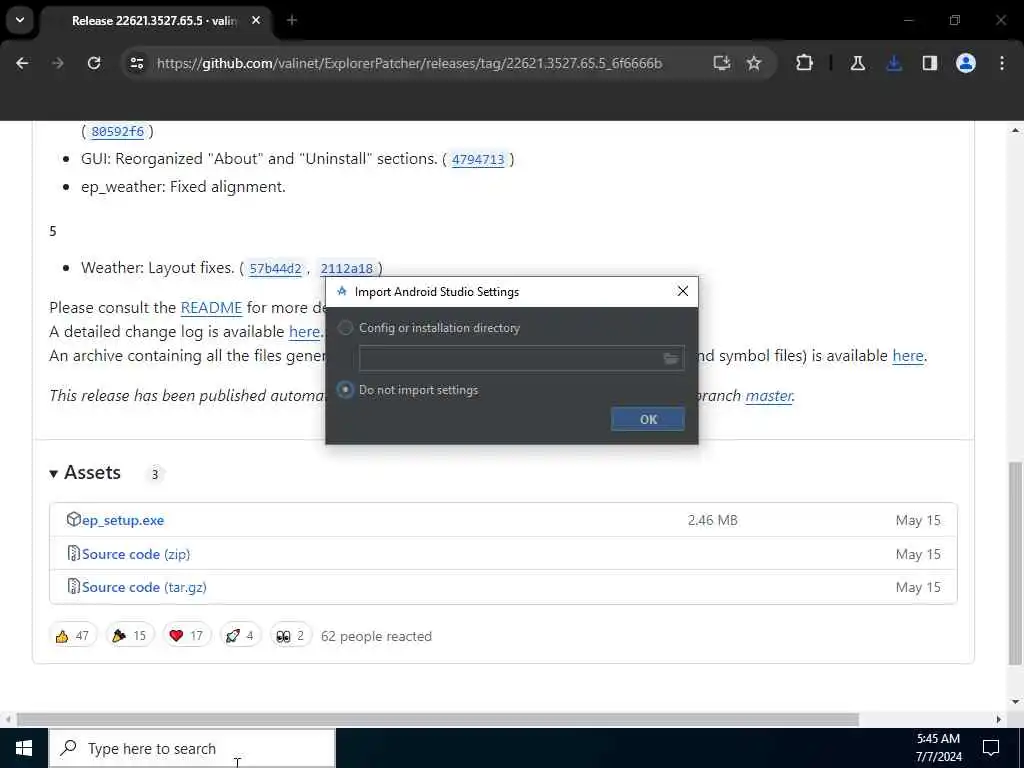The image size is (1024, 768).
Task: Download Source code (tar.gz)
Action: pyautogui.click(x=144, y=587)
